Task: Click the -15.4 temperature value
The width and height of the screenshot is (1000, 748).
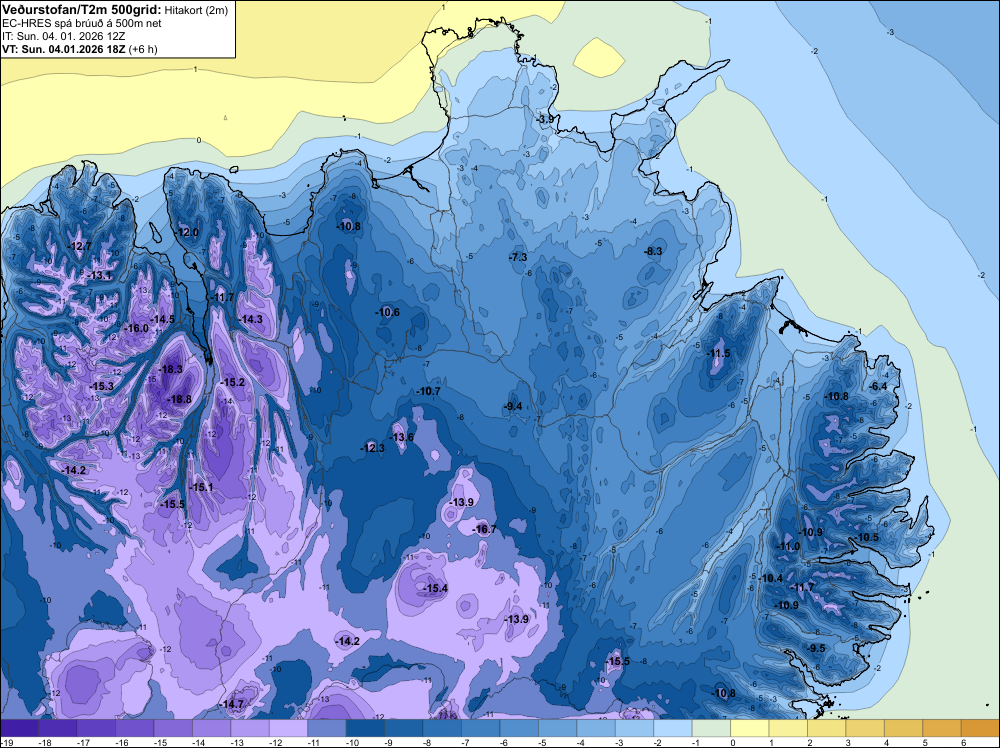Action: click(436, 588)
